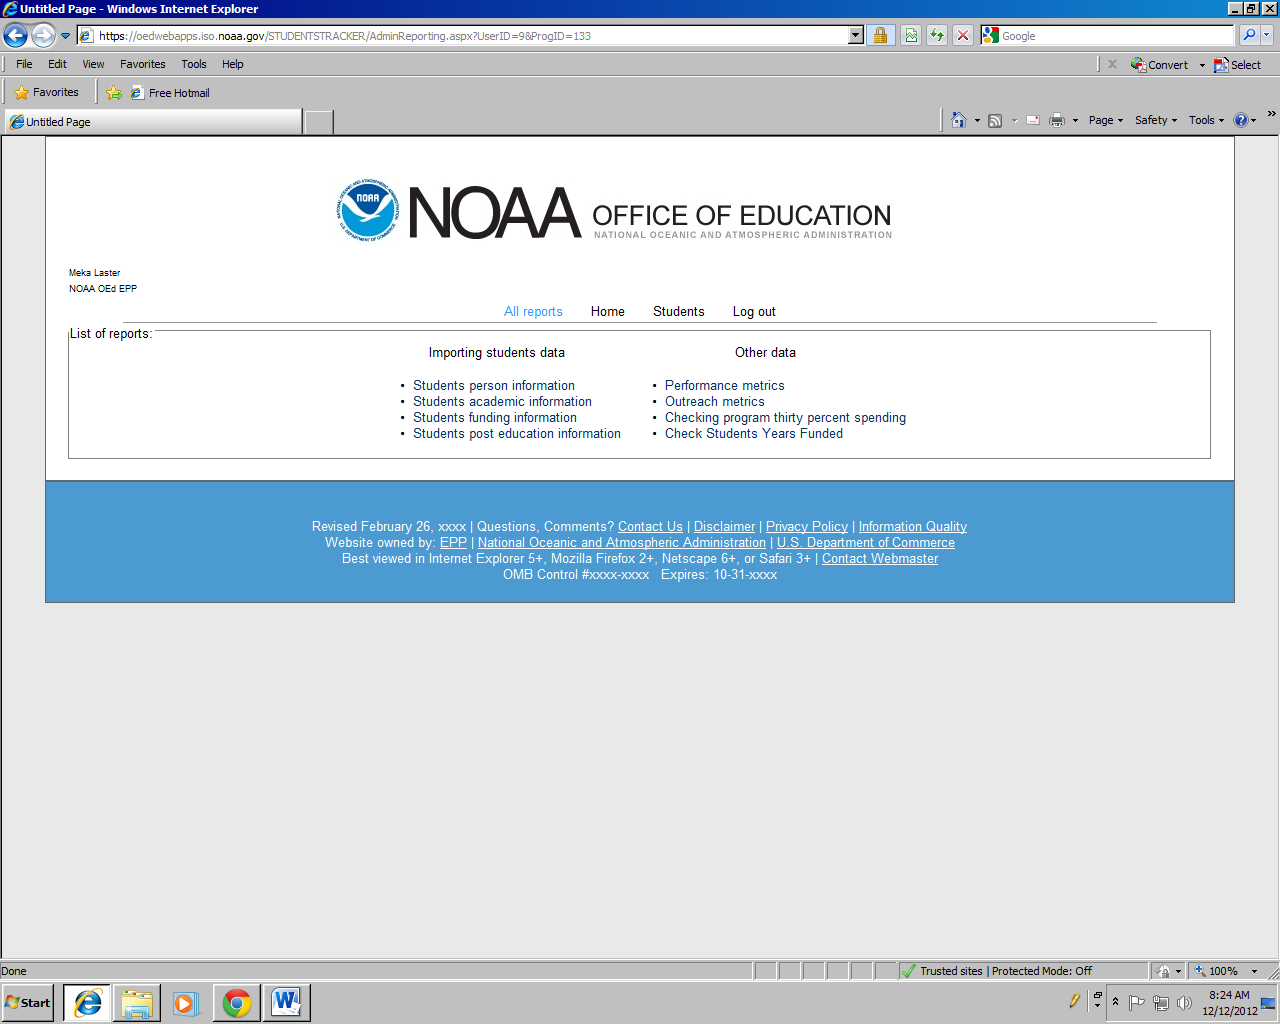The width and height of the screenshot is (1280, 1024).
Task: Open Windows Explorer folder taskbar icon
Action: click(137, 1003)
